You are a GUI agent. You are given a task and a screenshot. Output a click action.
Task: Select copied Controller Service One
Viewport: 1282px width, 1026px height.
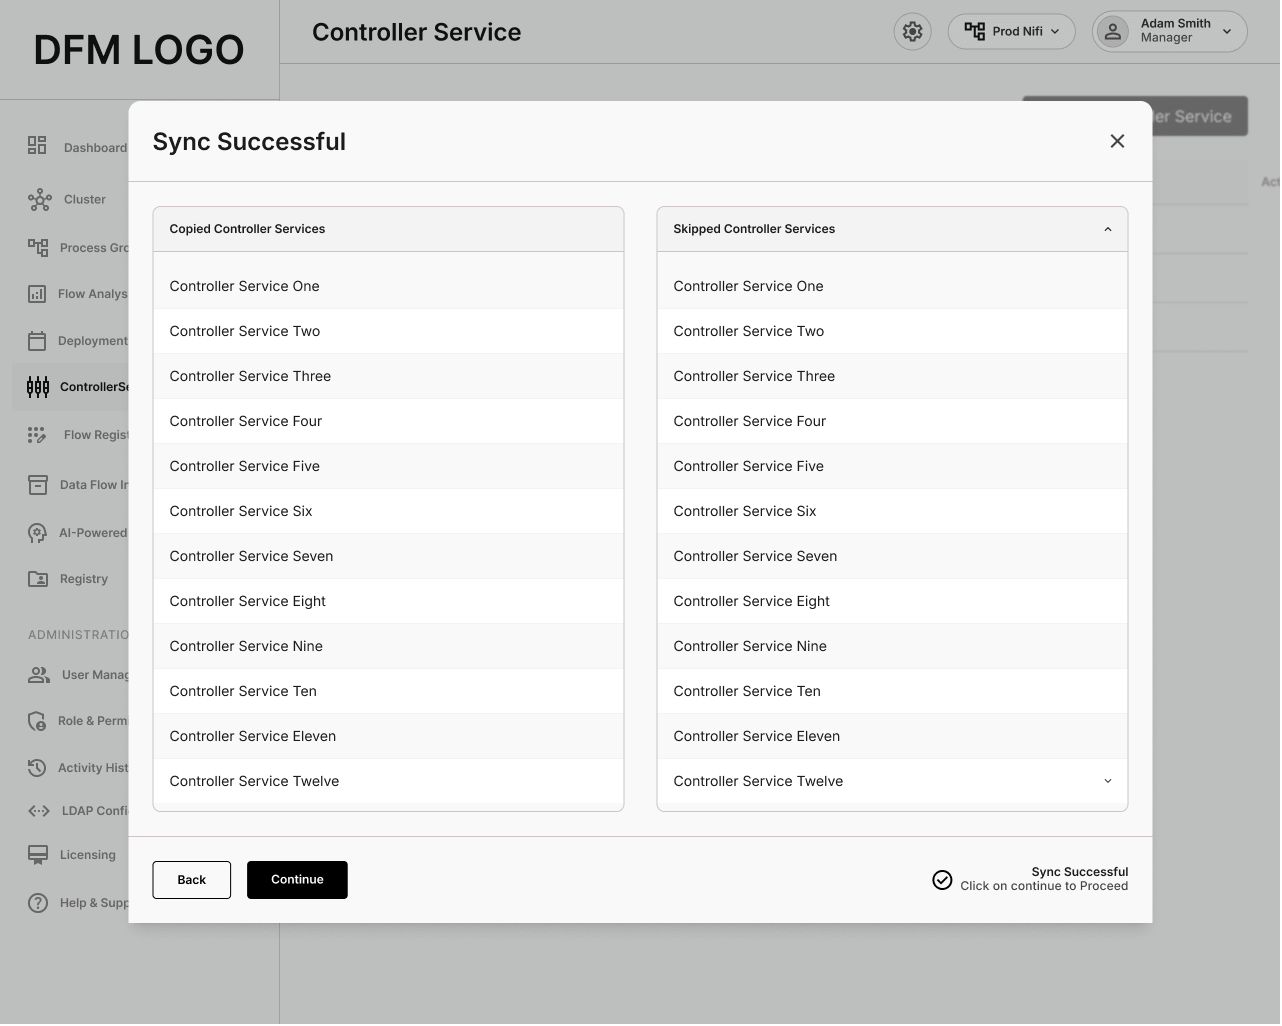click(x=388, y=287)
